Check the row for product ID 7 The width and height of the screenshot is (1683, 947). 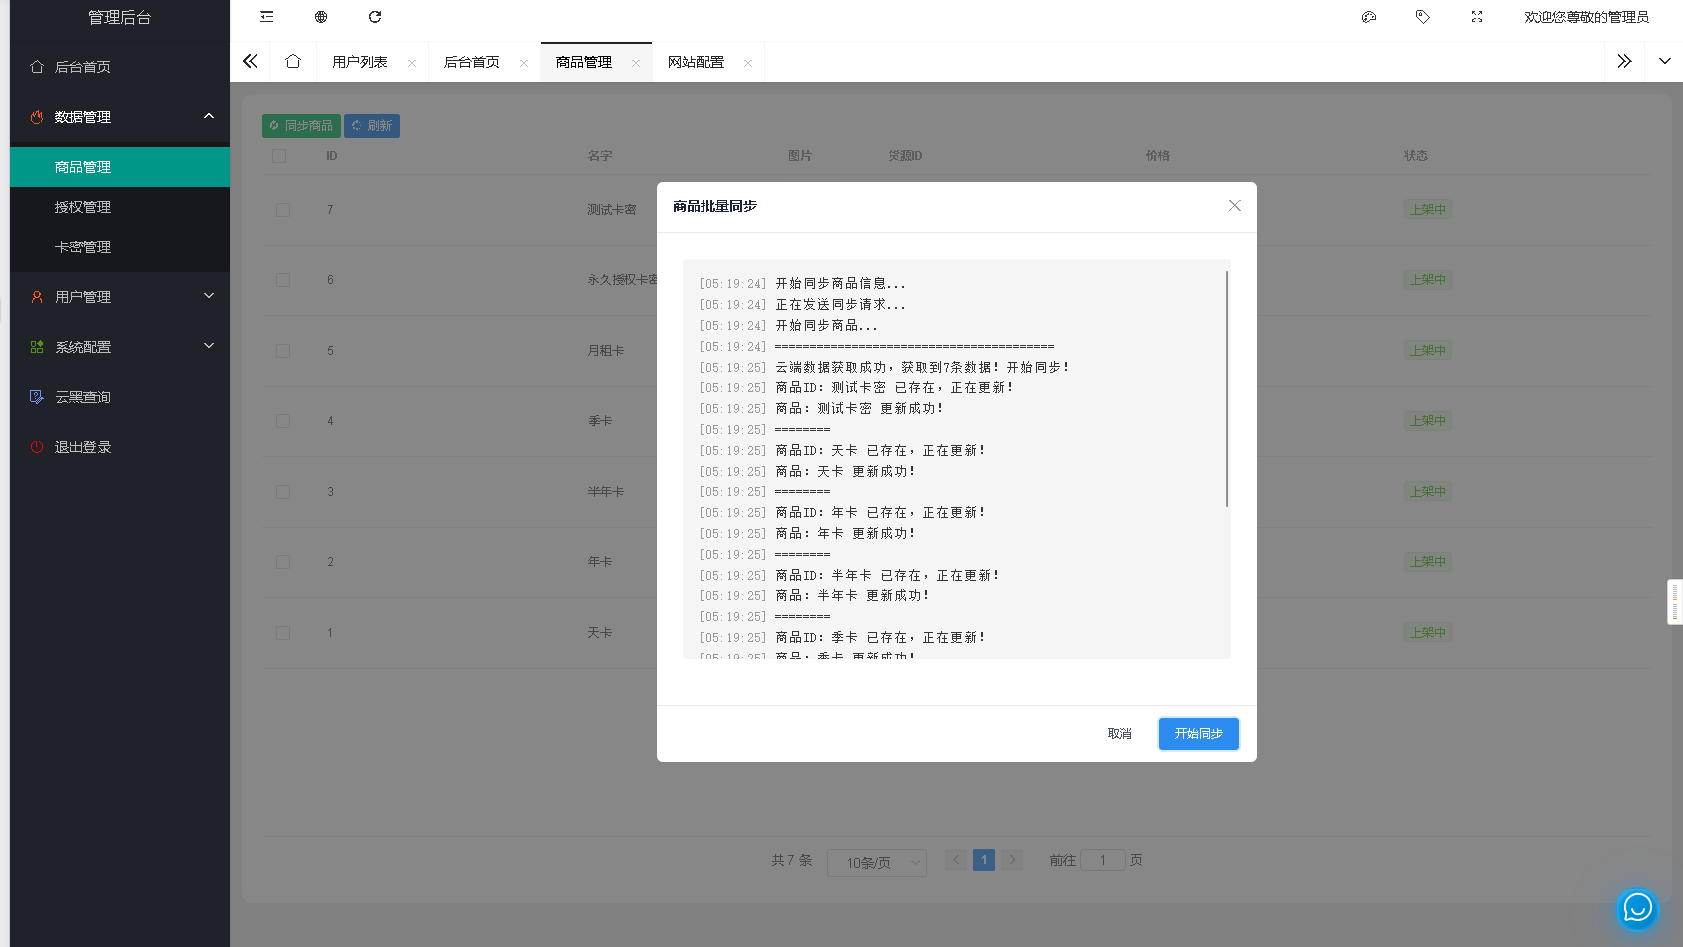pos(281,210)
